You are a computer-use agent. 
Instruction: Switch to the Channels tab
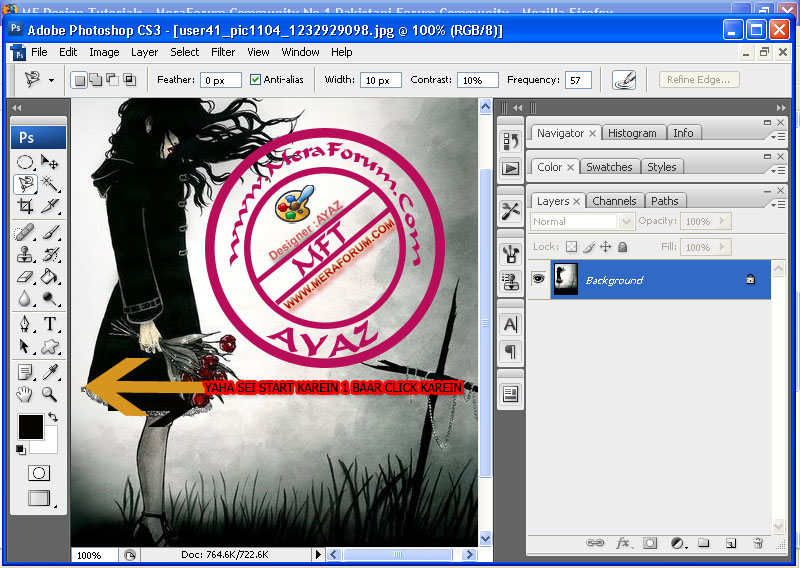point(614,201)
